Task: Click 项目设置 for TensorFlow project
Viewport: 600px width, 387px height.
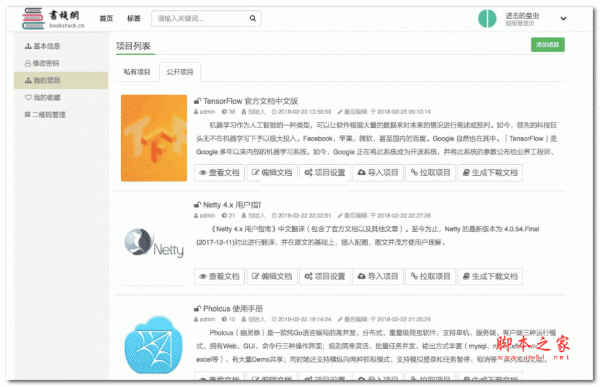Action: click(x=325, y=173)
